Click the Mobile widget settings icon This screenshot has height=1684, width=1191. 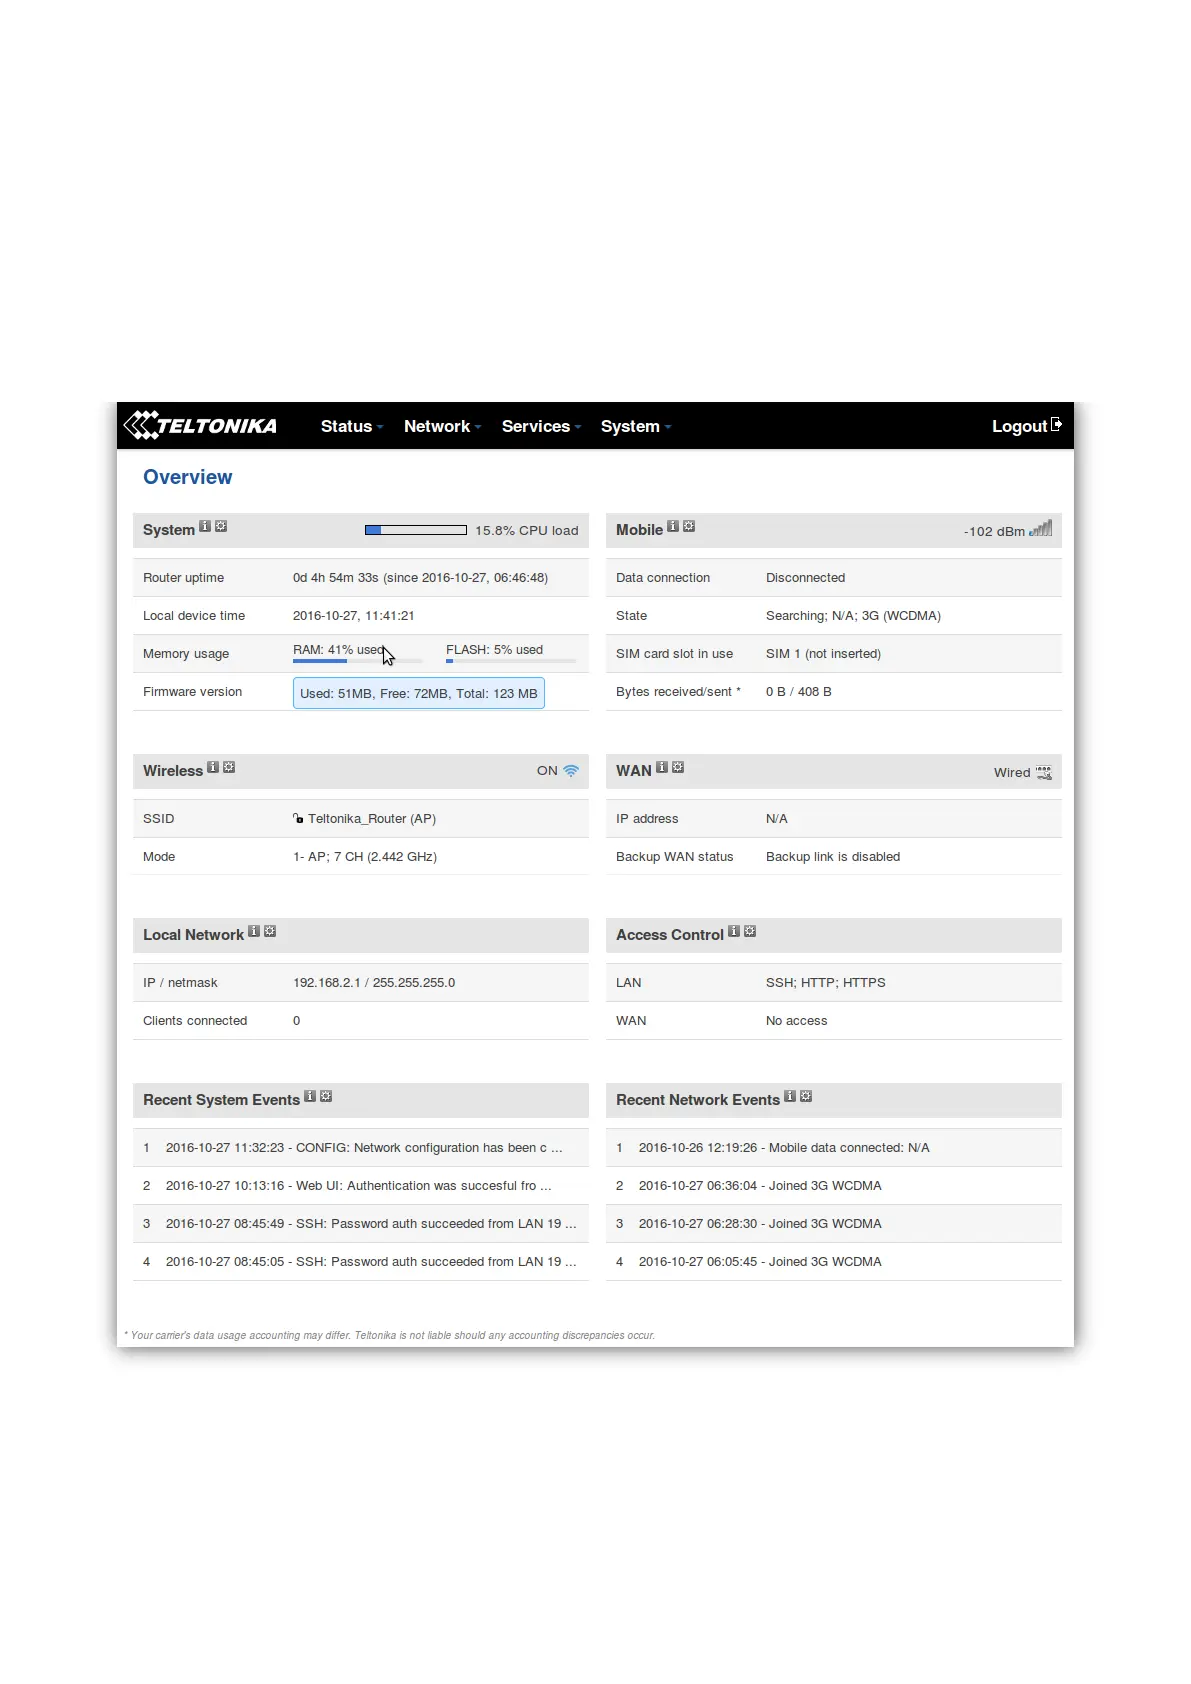[x=689, y=526]
